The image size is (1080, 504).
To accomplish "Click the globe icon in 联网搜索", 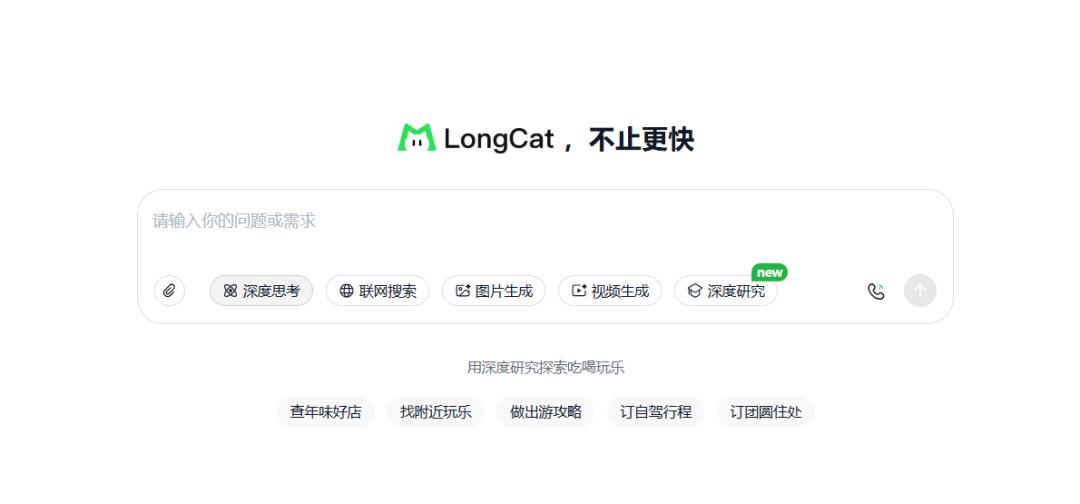I will [x=346, y=291].
